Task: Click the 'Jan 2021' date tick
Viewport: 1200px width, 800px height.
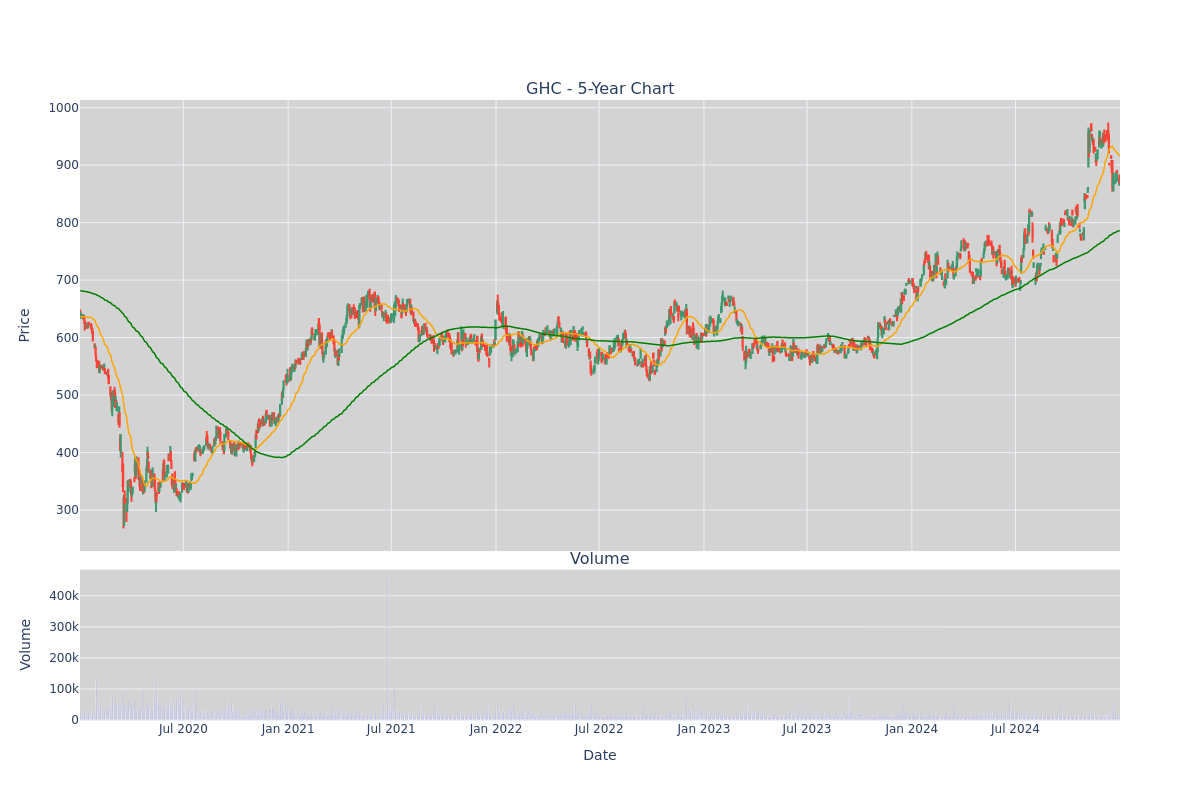Action: [x=288, y=729]
